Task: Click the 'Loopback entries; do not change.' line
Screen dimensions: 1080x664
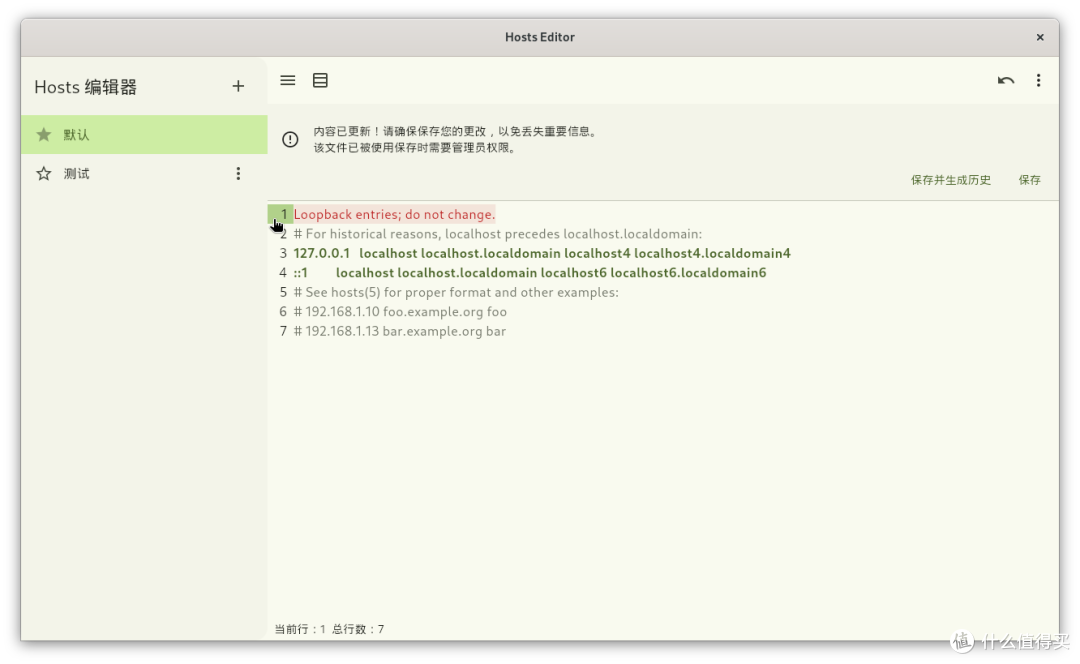Action: [395, 214]
